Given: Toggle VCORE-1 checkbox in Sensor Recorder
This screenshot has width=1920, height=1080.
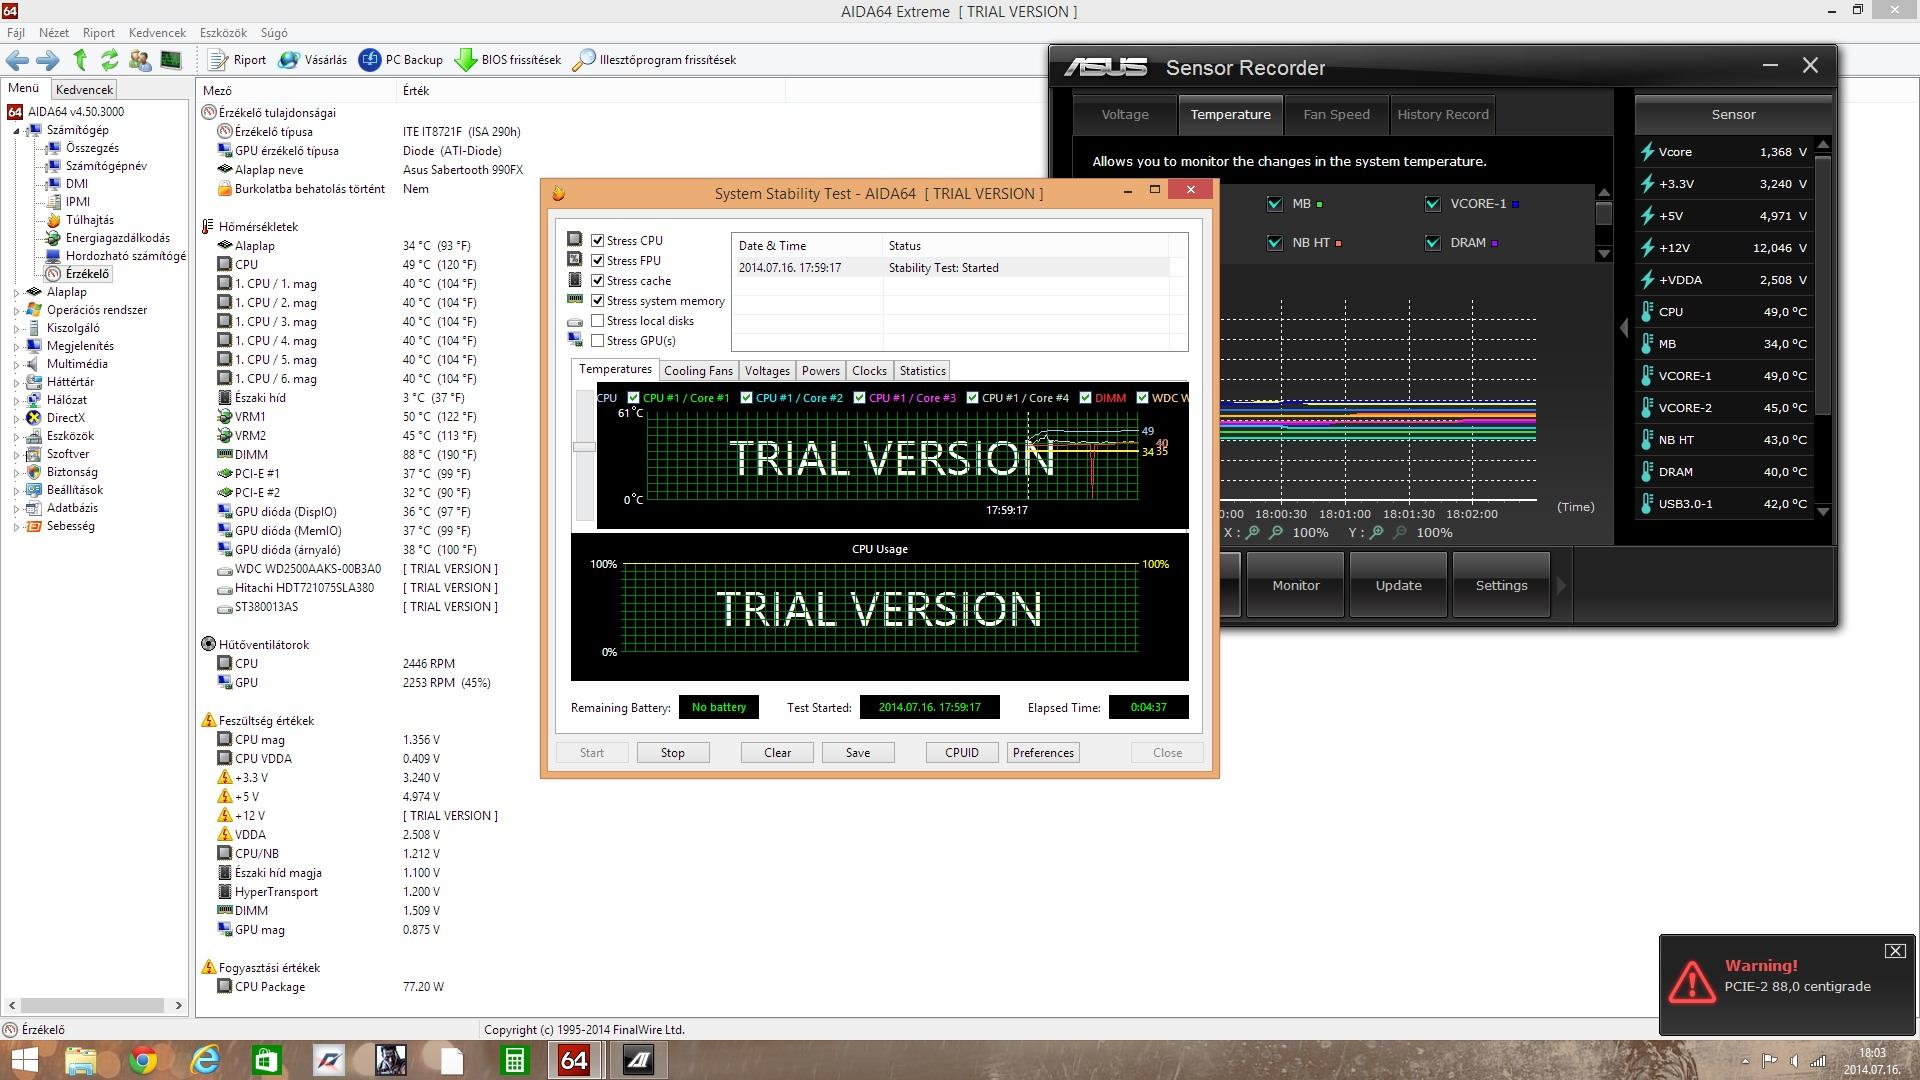Looking at the screenshot, I should point(1433,204).
